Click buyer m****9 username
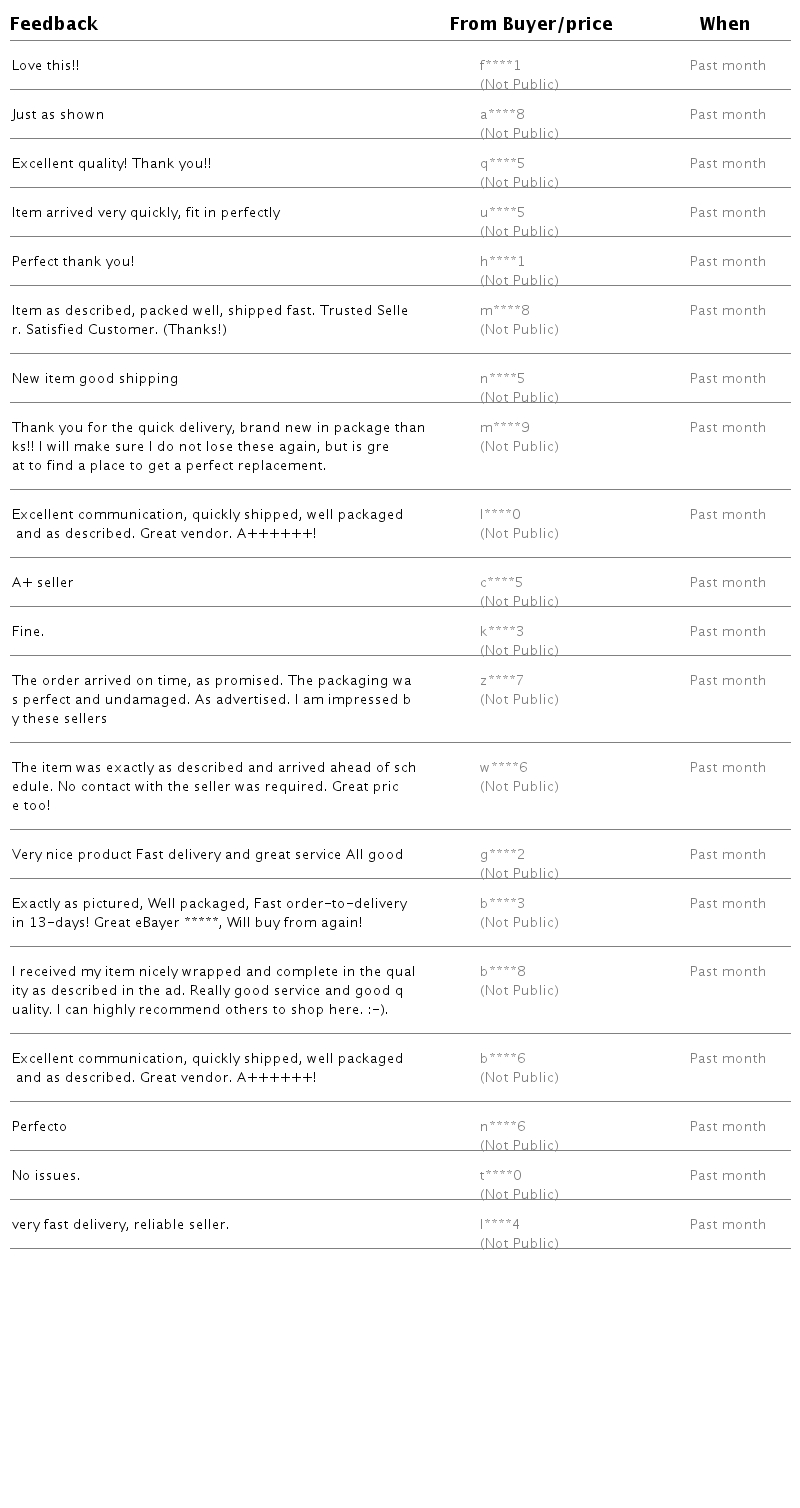 504,428
